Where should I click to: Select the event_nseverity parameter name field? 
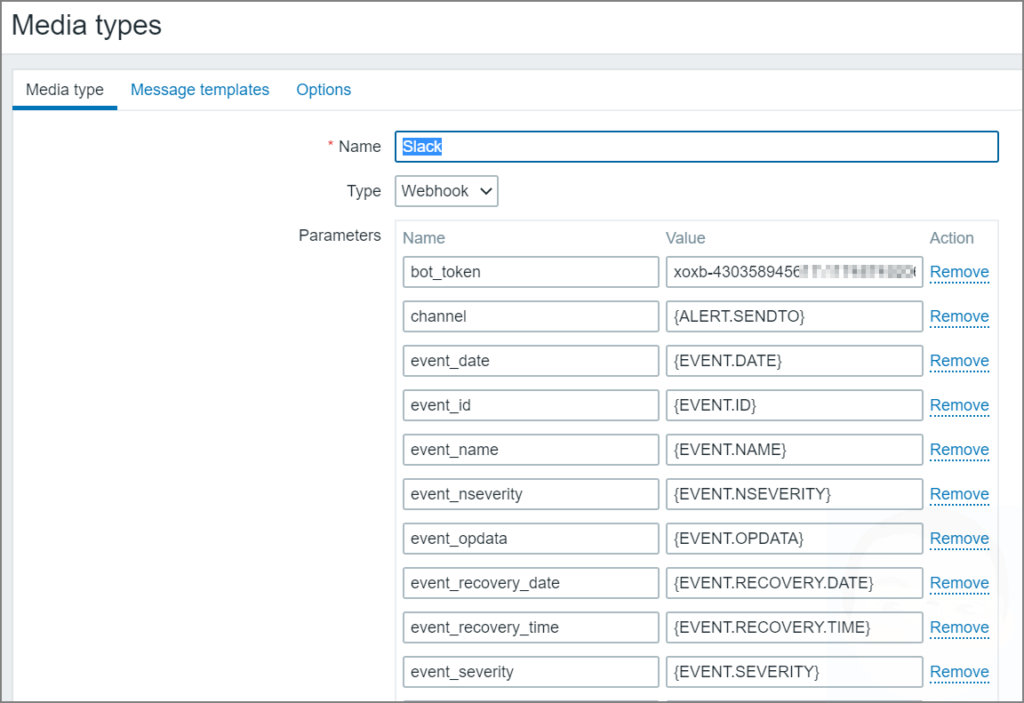point(530,493)
